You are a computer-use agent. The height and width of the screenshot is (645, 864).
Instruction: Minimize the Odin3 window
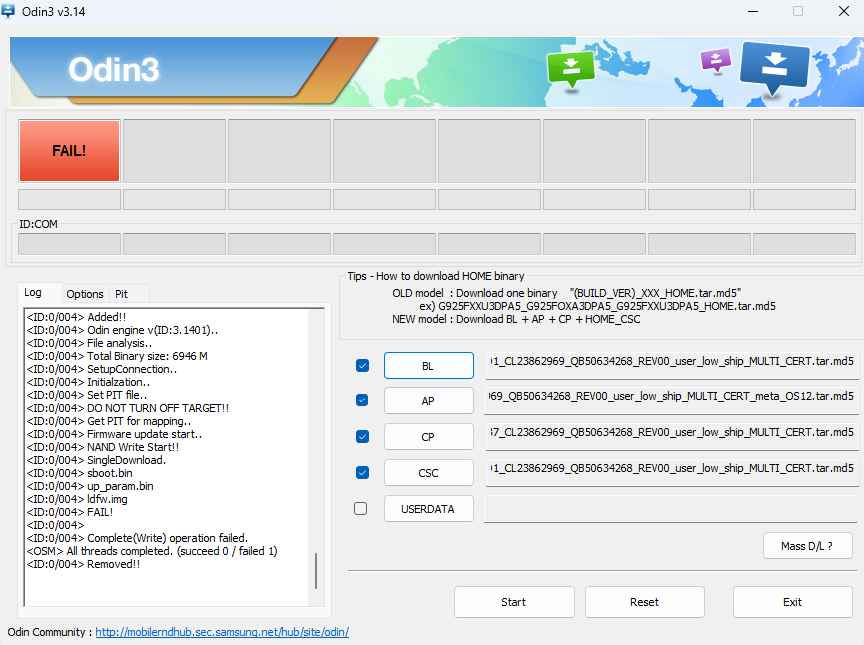point(753,11)
